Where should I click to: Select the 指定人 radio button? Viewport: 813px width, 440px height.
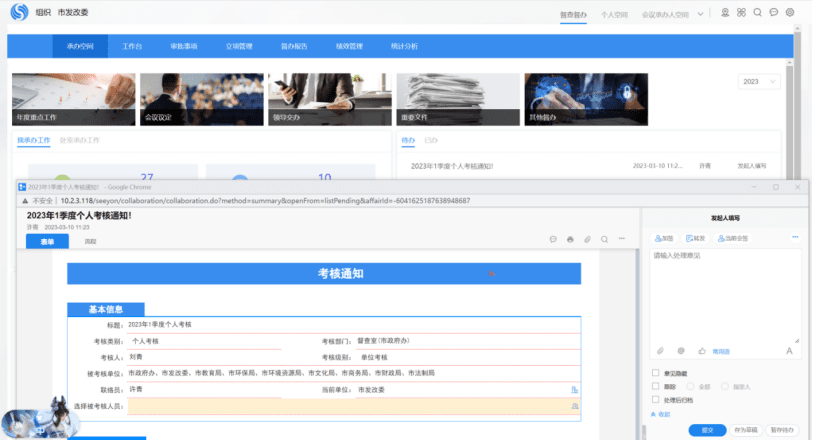coord(725,387)
